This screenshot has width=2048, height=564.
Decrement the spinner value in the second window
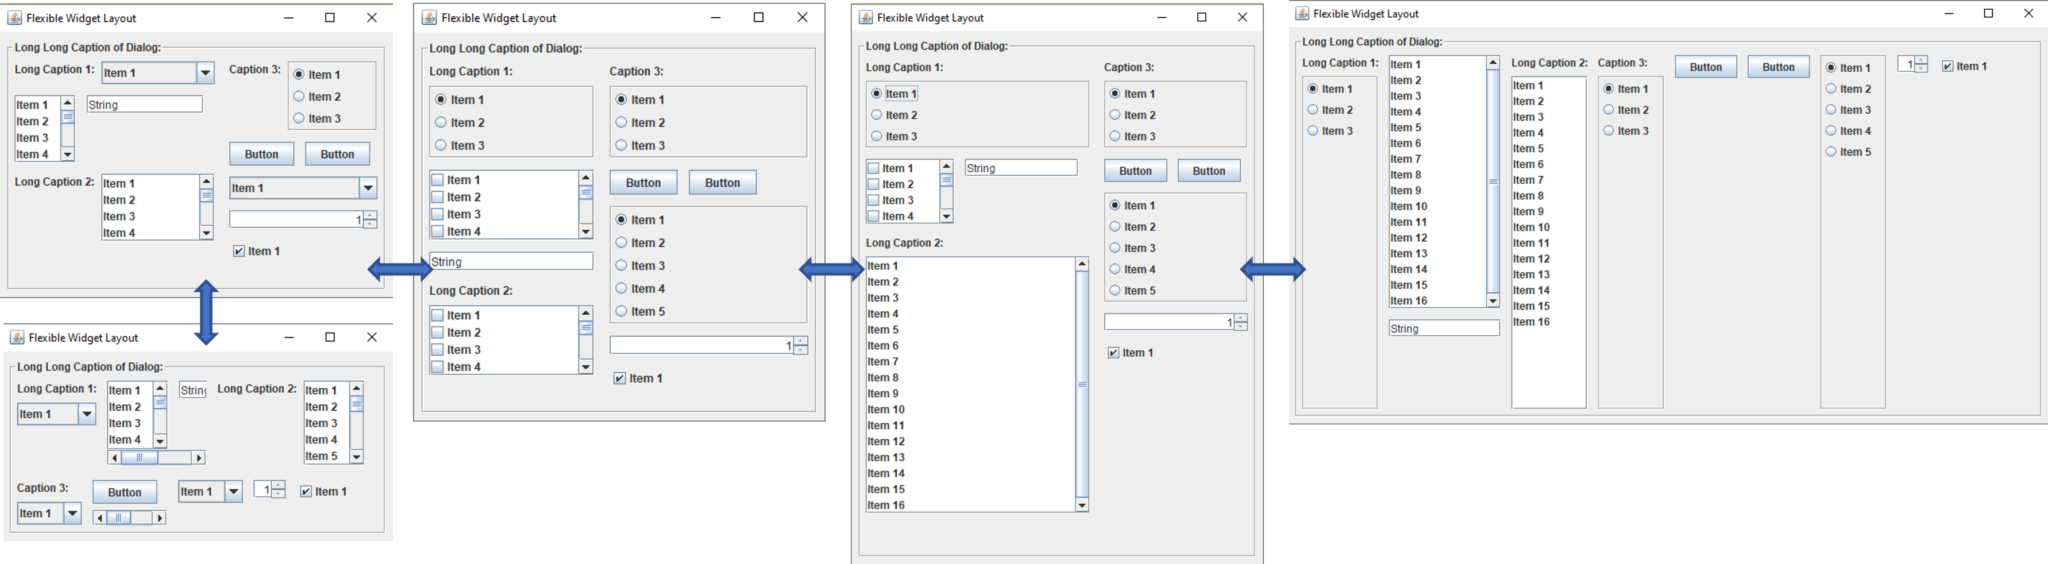(x=800, y=349)
